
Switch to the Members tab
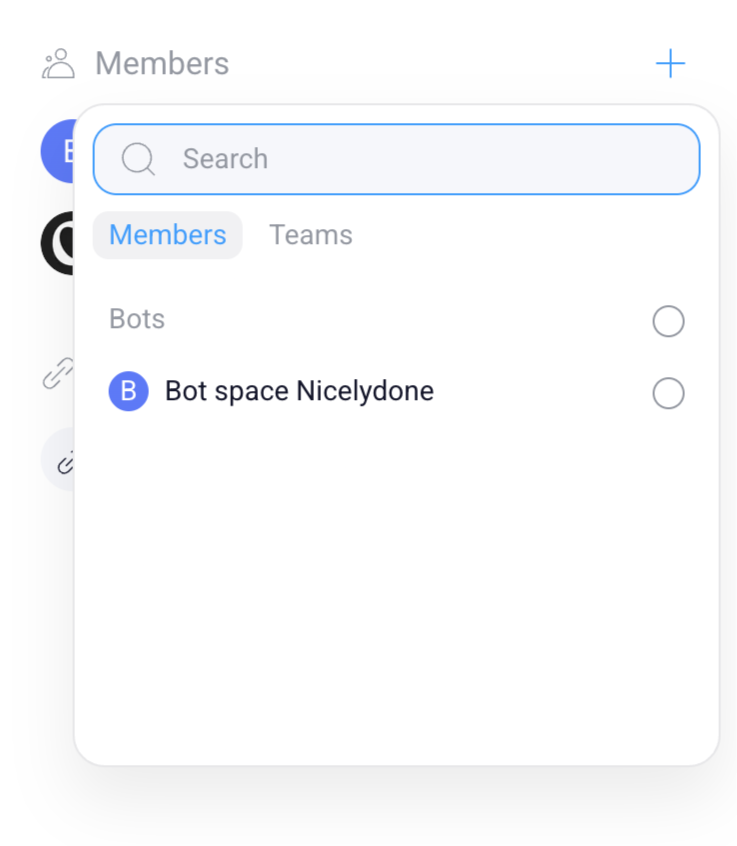[x=167, y=234]
